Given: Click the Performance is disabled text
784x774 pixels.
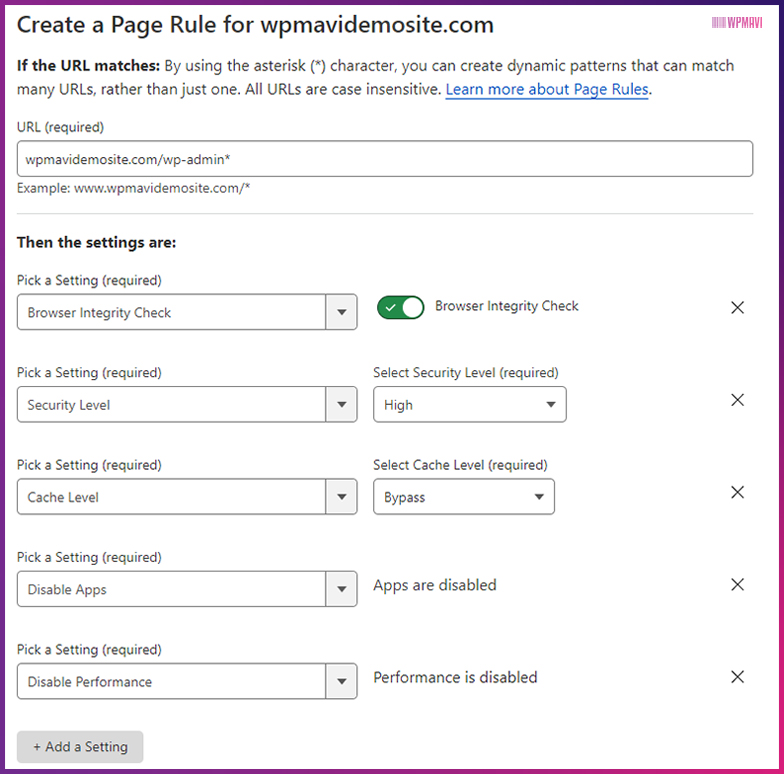Looking at the screenshot, I should coord(455,678).
